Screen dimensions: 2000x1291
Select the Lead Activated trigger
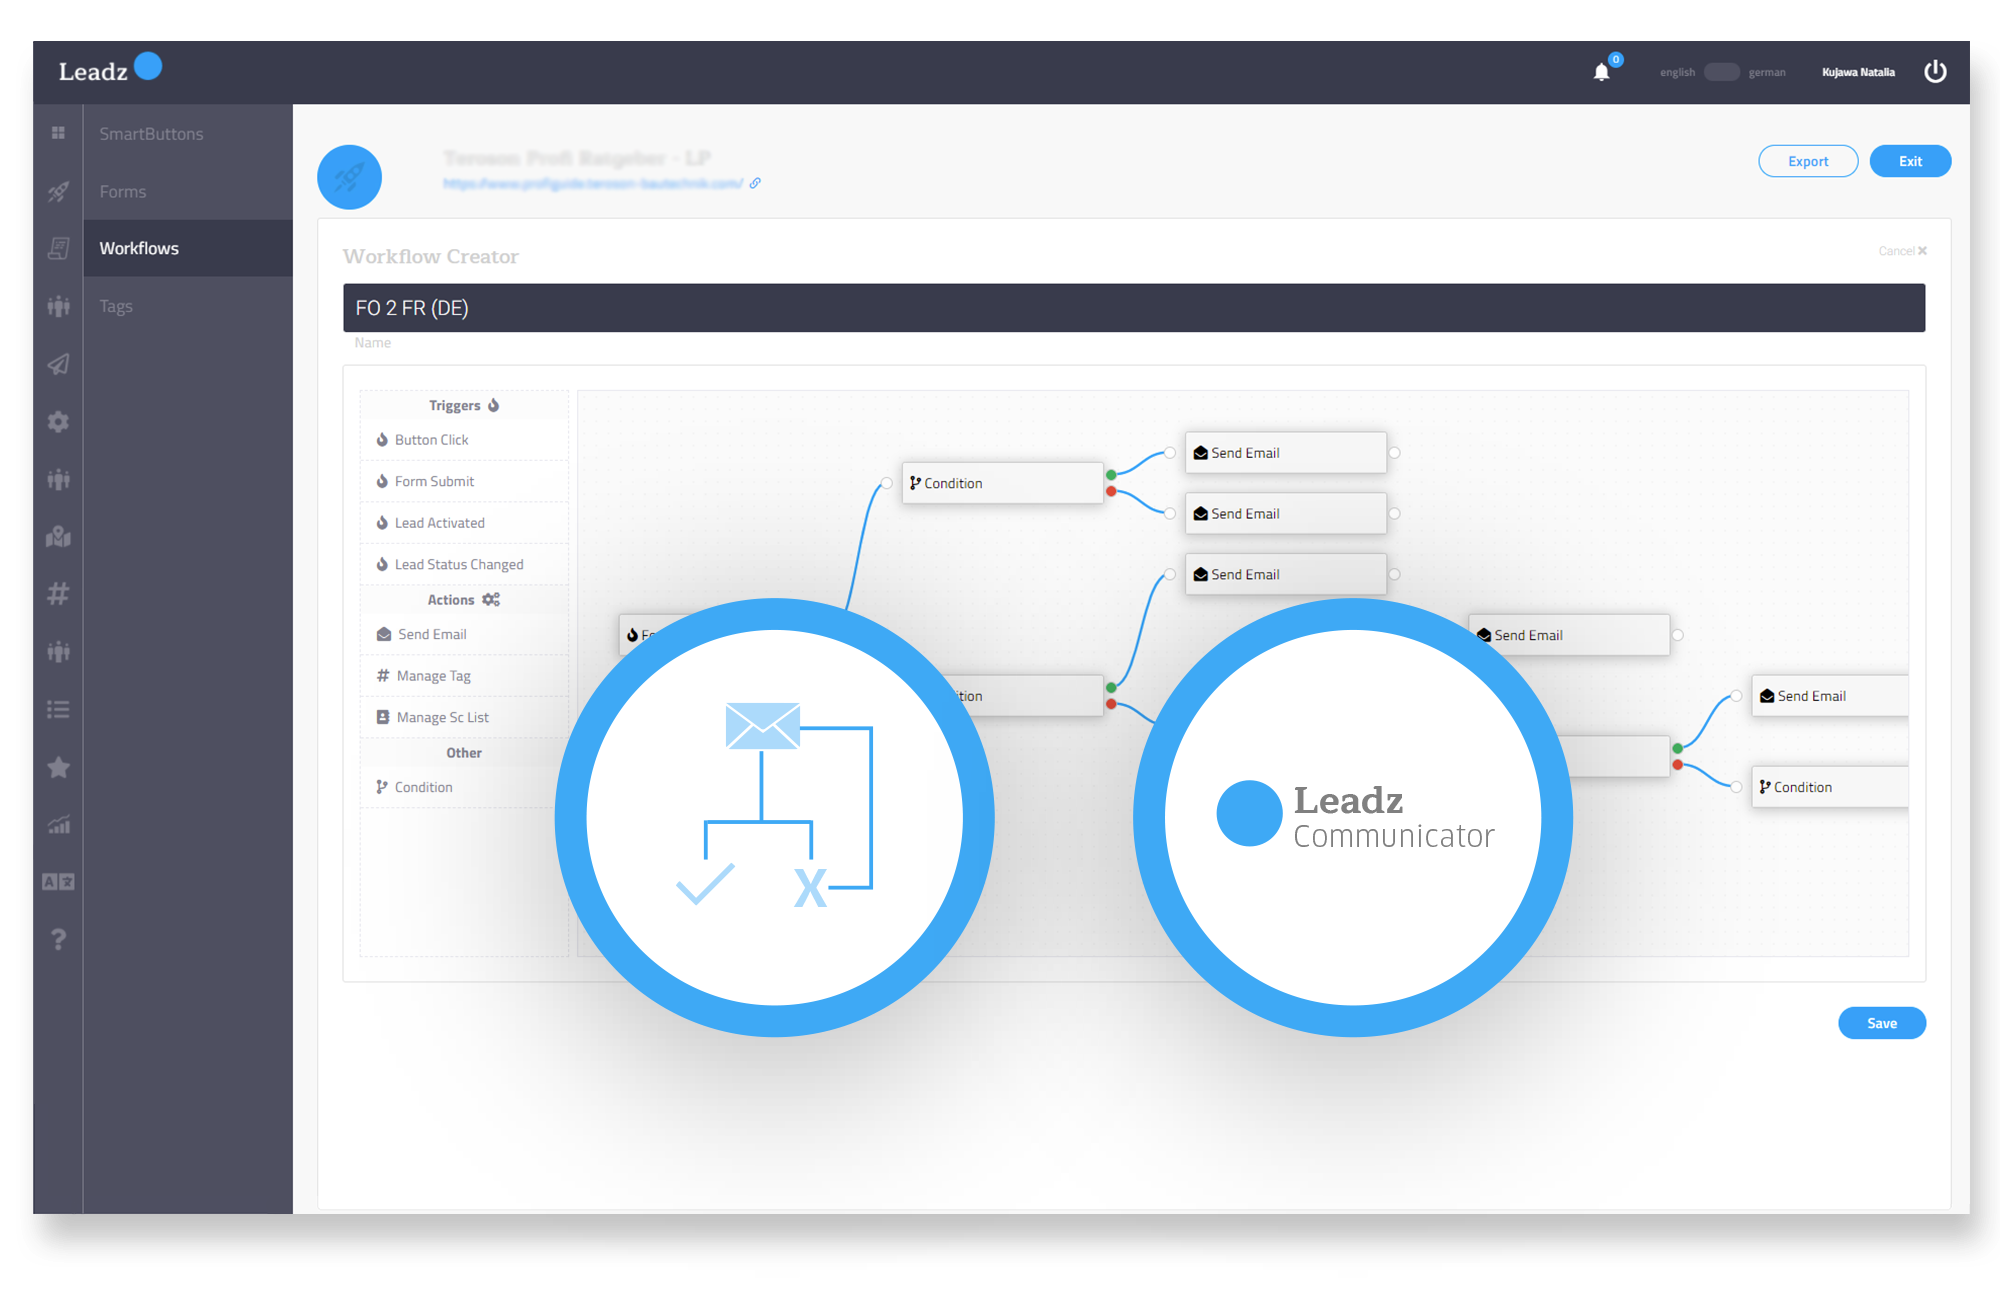coord(464,523)
